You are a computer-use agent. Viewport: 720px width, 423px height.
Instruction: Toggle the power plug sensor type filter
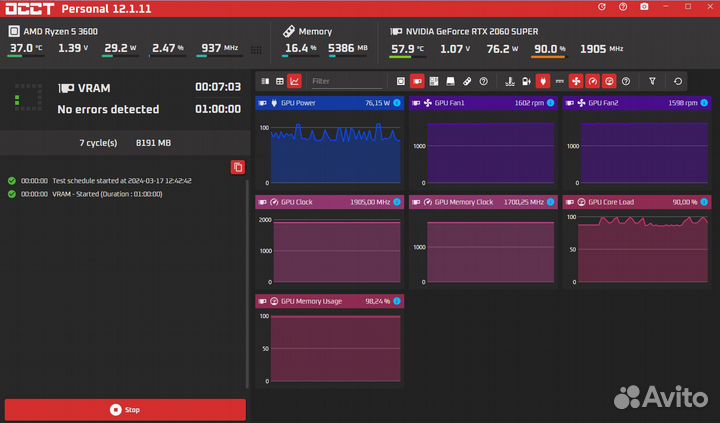coord(543,81)
